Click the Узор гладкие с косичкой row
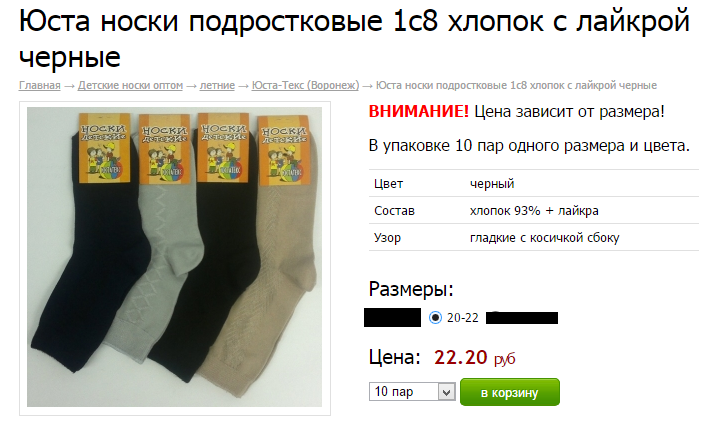This screenshot has height=433, width=712. 534,237
